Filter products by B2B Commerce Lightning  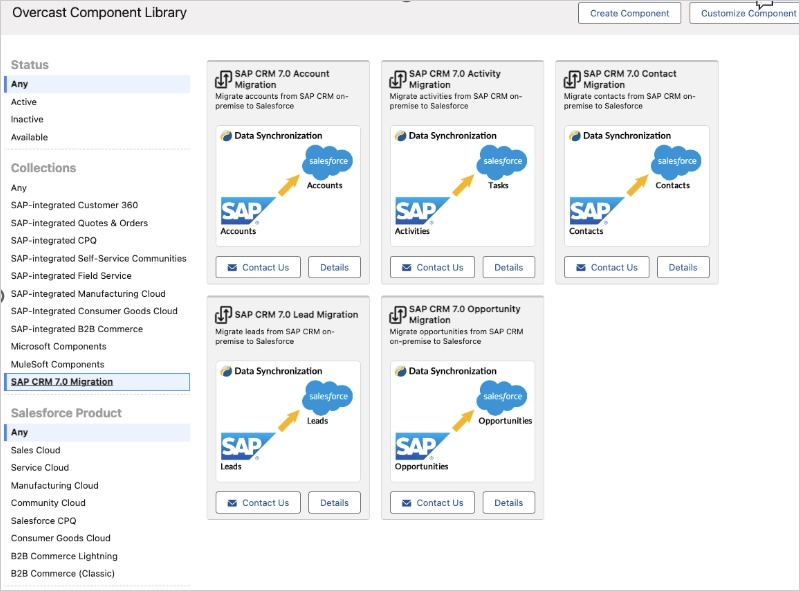tap(64, 555)
